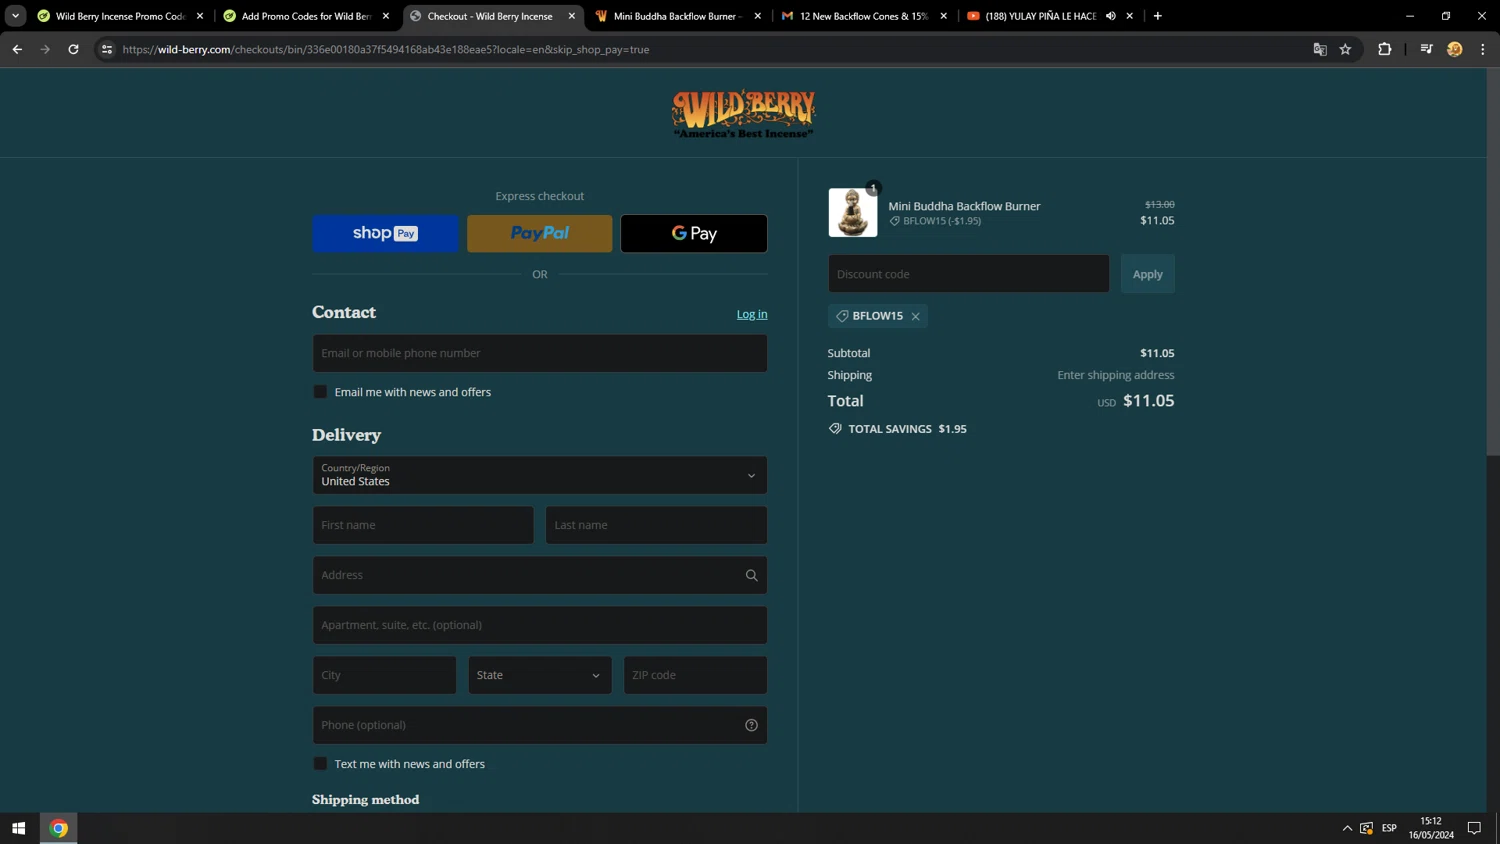Go back to the previous page
This screenshot has width=1500, height=844.
[17, 49]
